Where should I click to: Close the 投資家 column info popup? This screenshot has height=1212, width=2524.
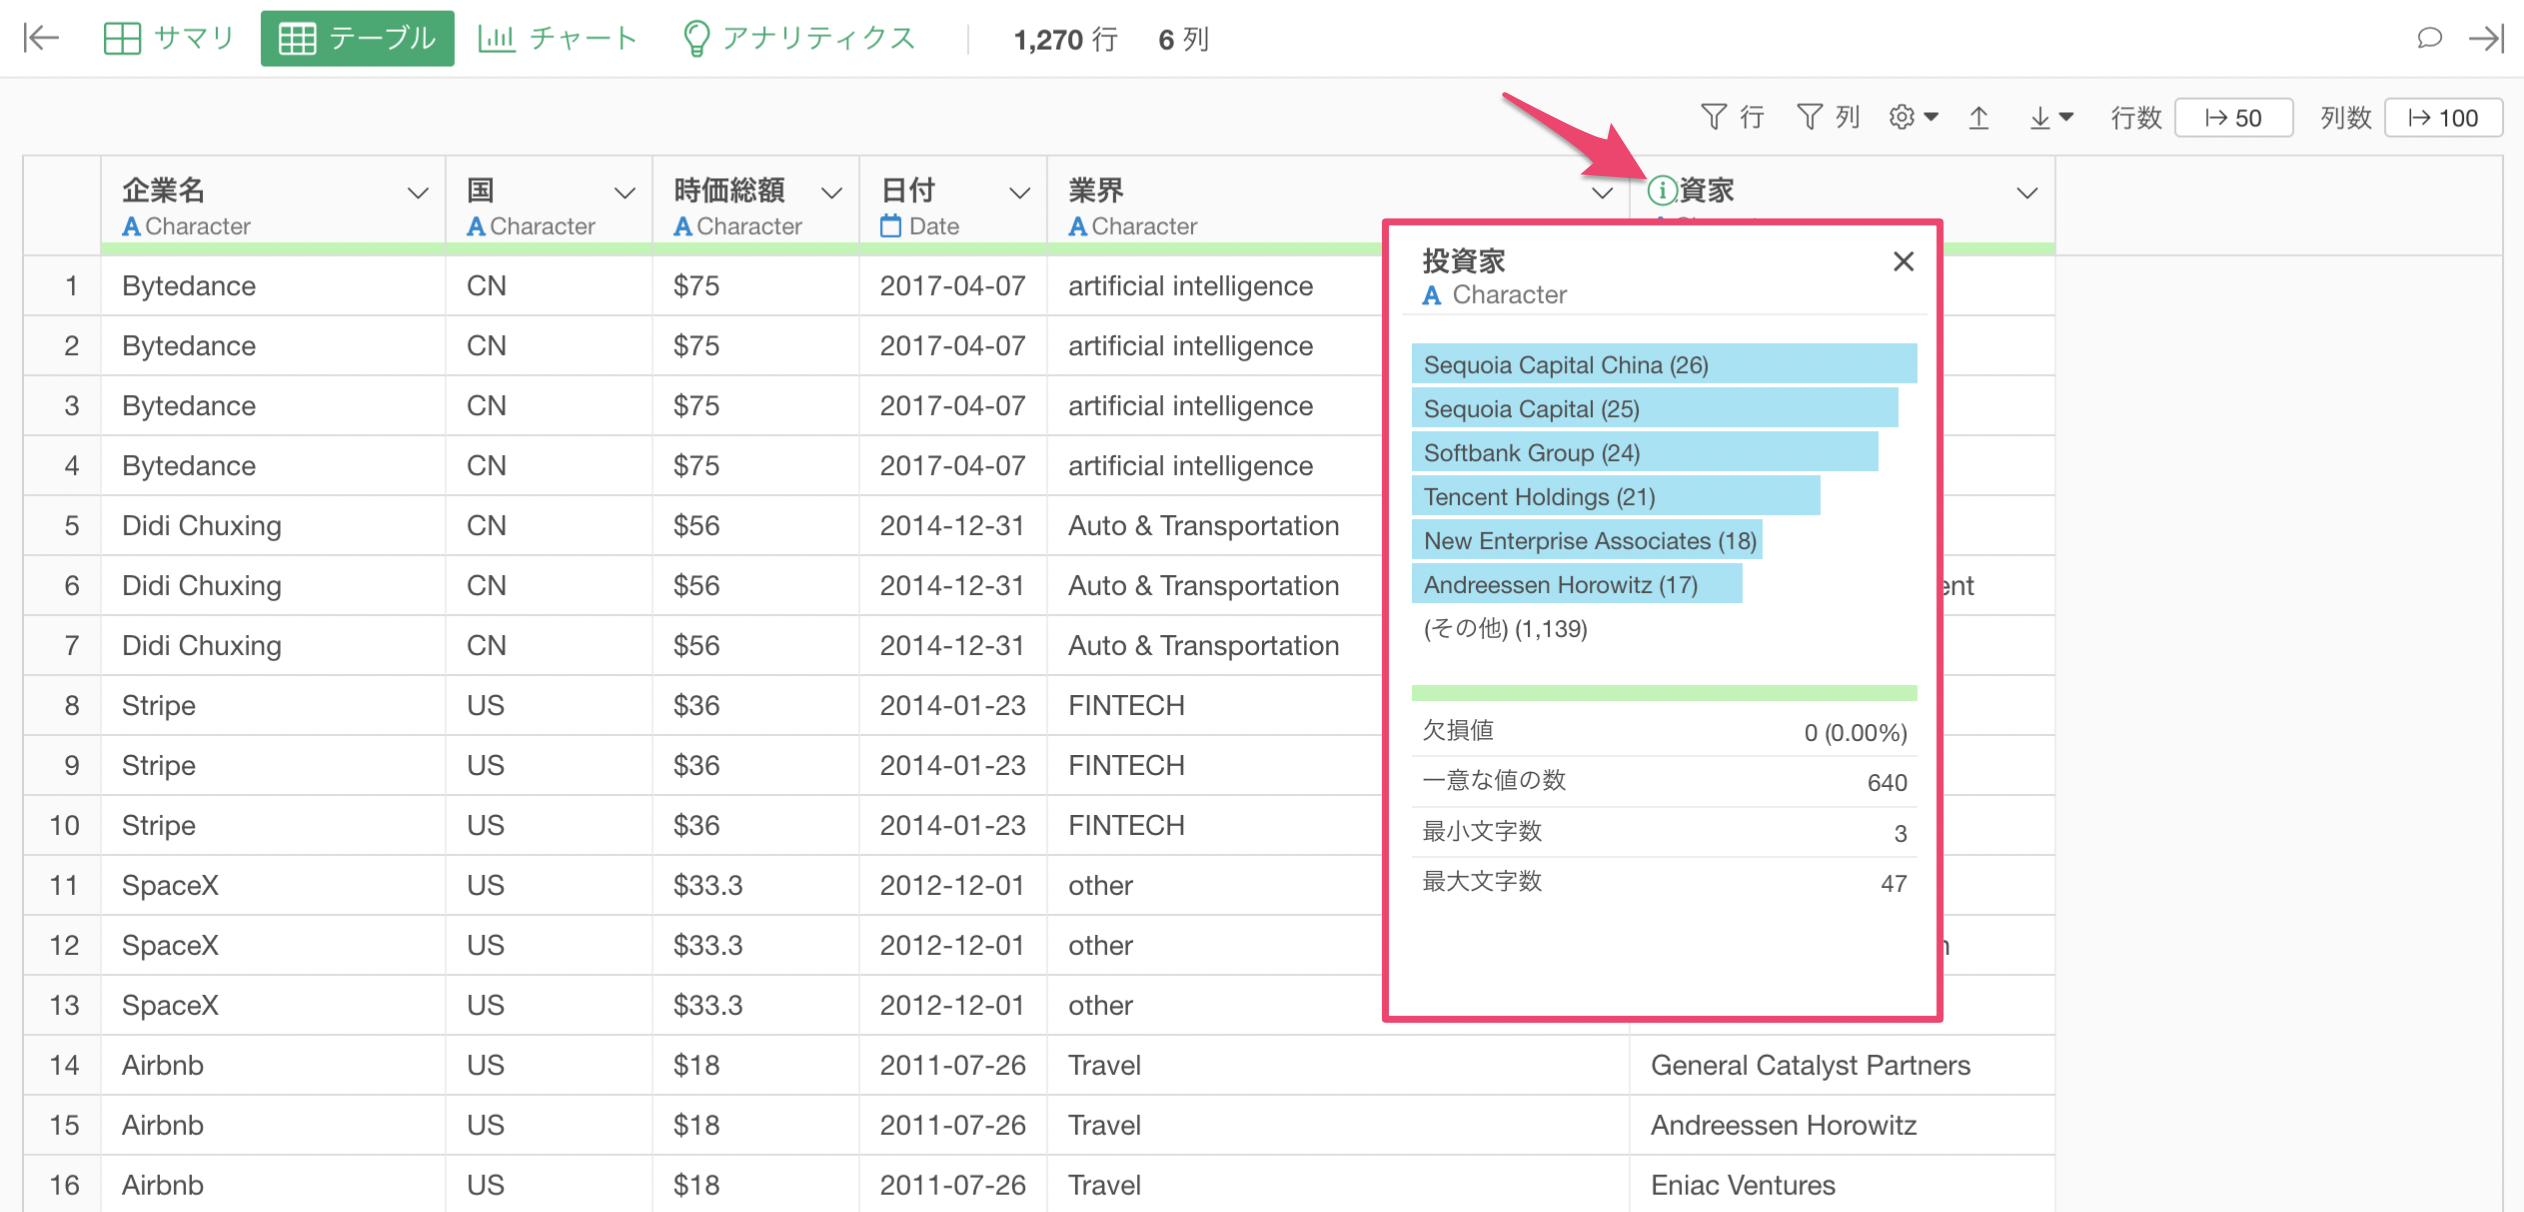[1903, 262]
